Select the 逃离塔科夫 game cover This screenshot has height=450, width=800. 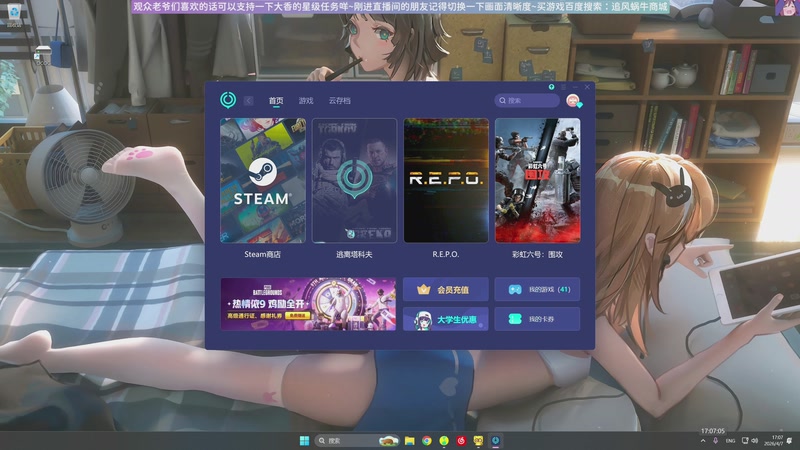pos(354,181)
